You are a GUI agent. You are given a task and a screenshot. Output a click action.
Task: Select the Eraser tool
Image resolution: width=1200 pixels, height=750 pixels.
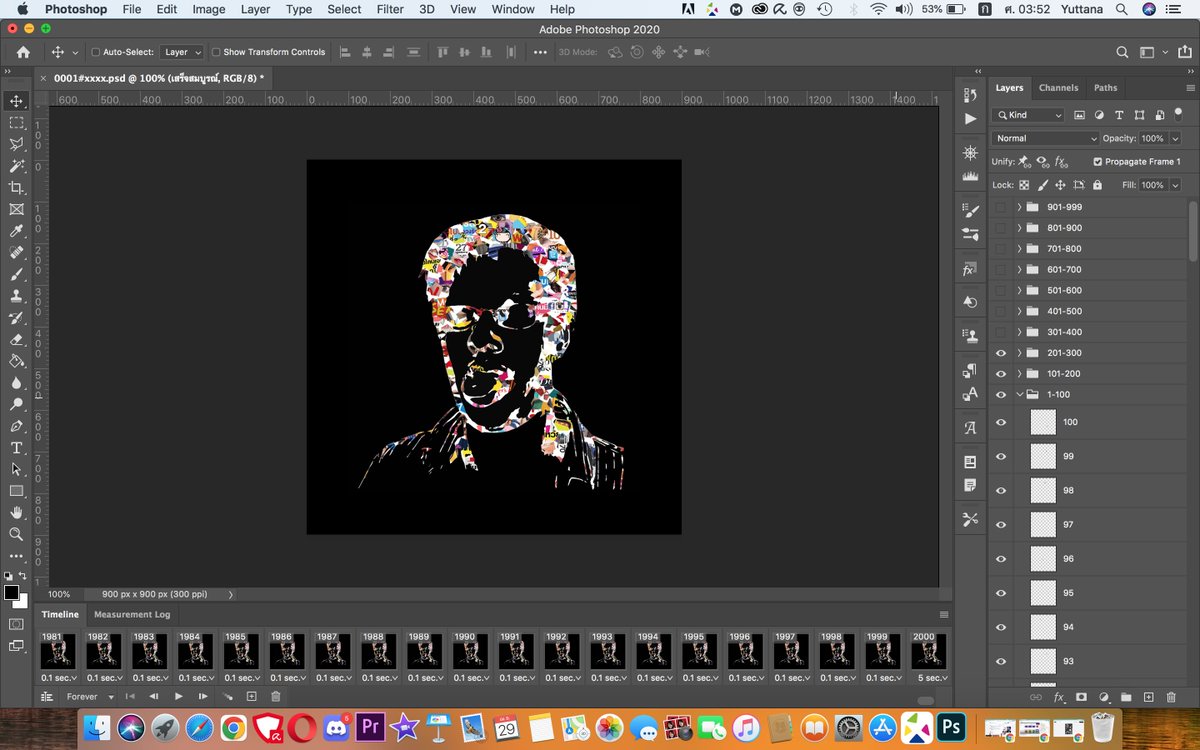(16, 339)
